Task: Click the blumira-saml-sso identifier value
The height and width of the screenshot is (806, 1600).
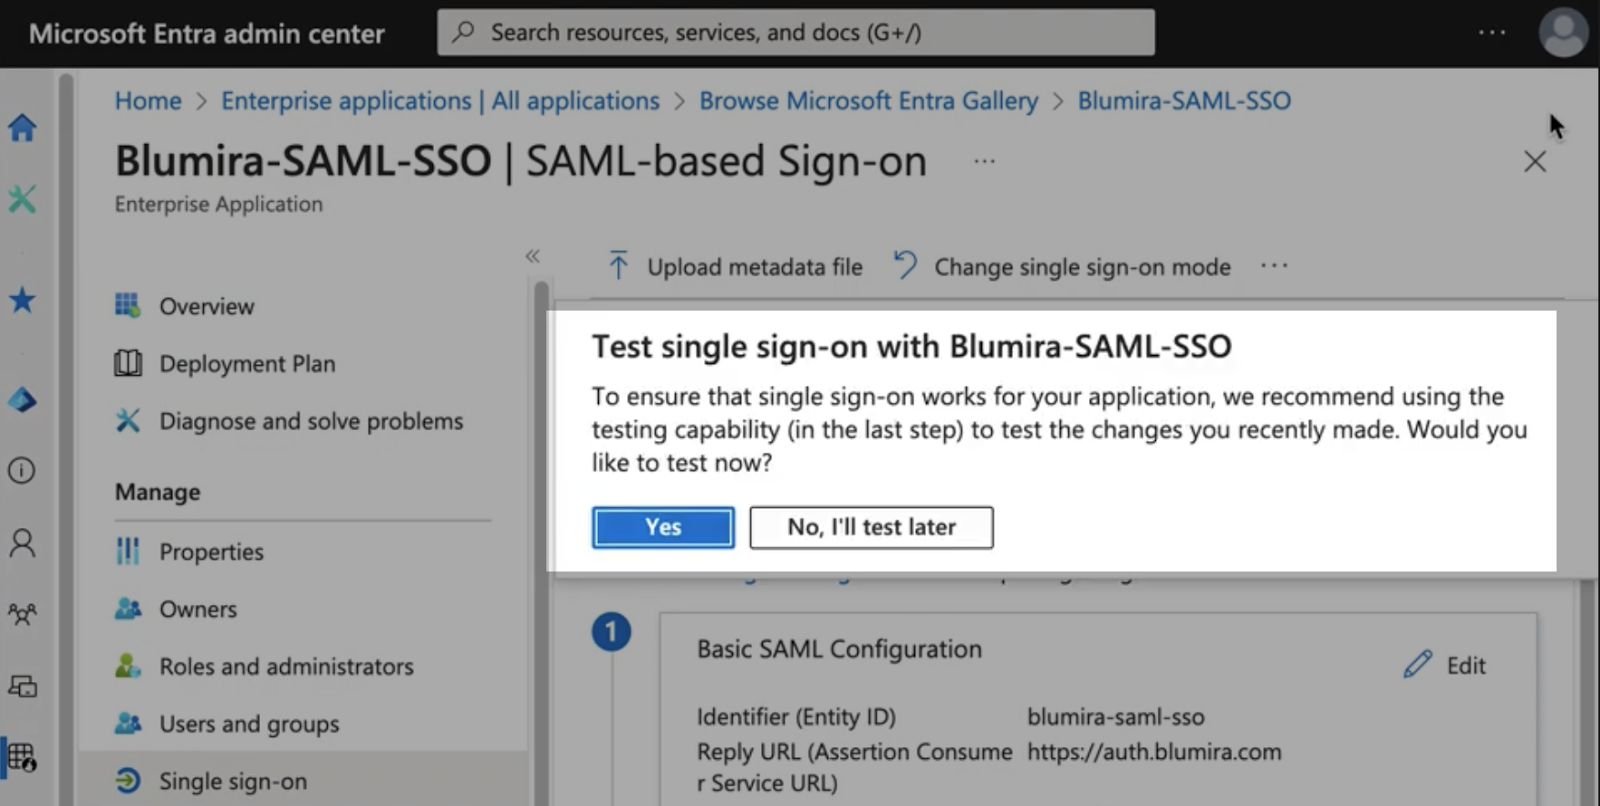Action: coord(1116,717)
